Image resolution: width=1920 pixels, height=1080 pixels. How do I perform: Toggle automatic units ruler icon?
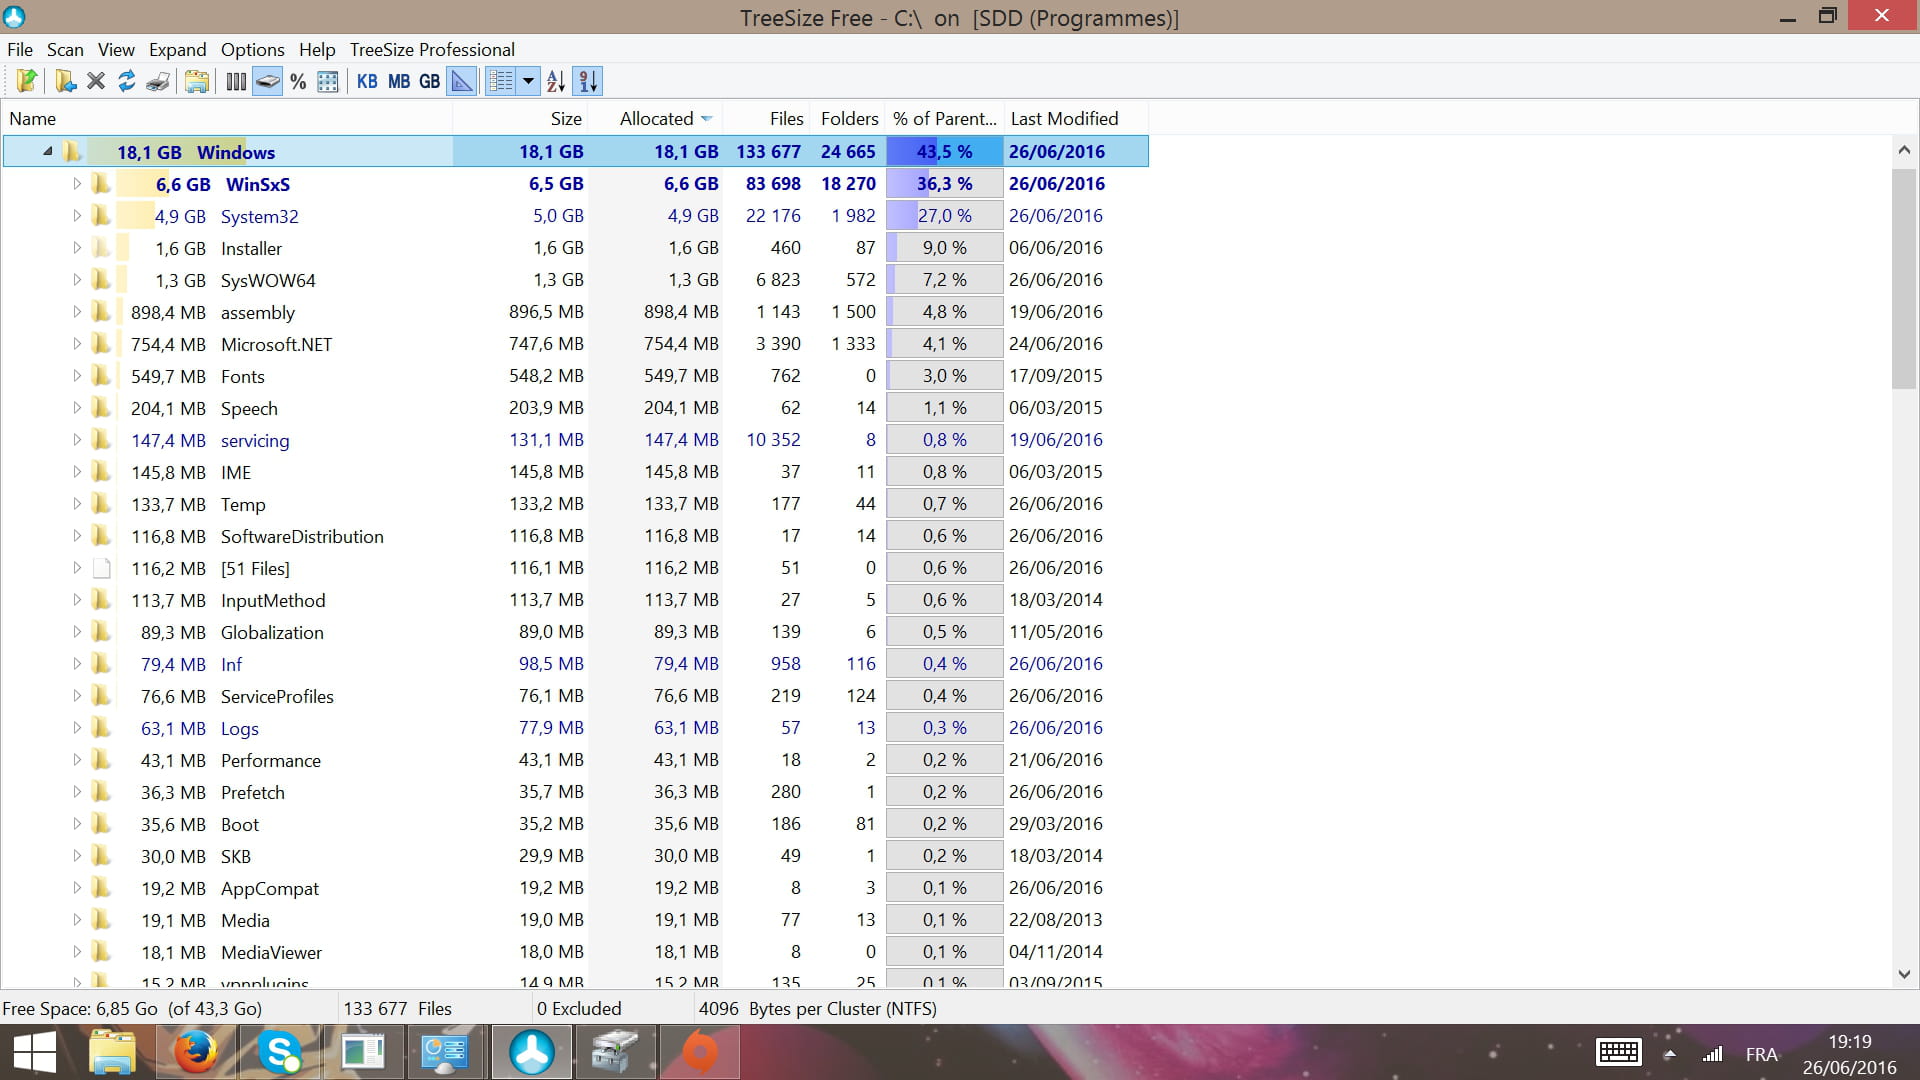(462, 81)
